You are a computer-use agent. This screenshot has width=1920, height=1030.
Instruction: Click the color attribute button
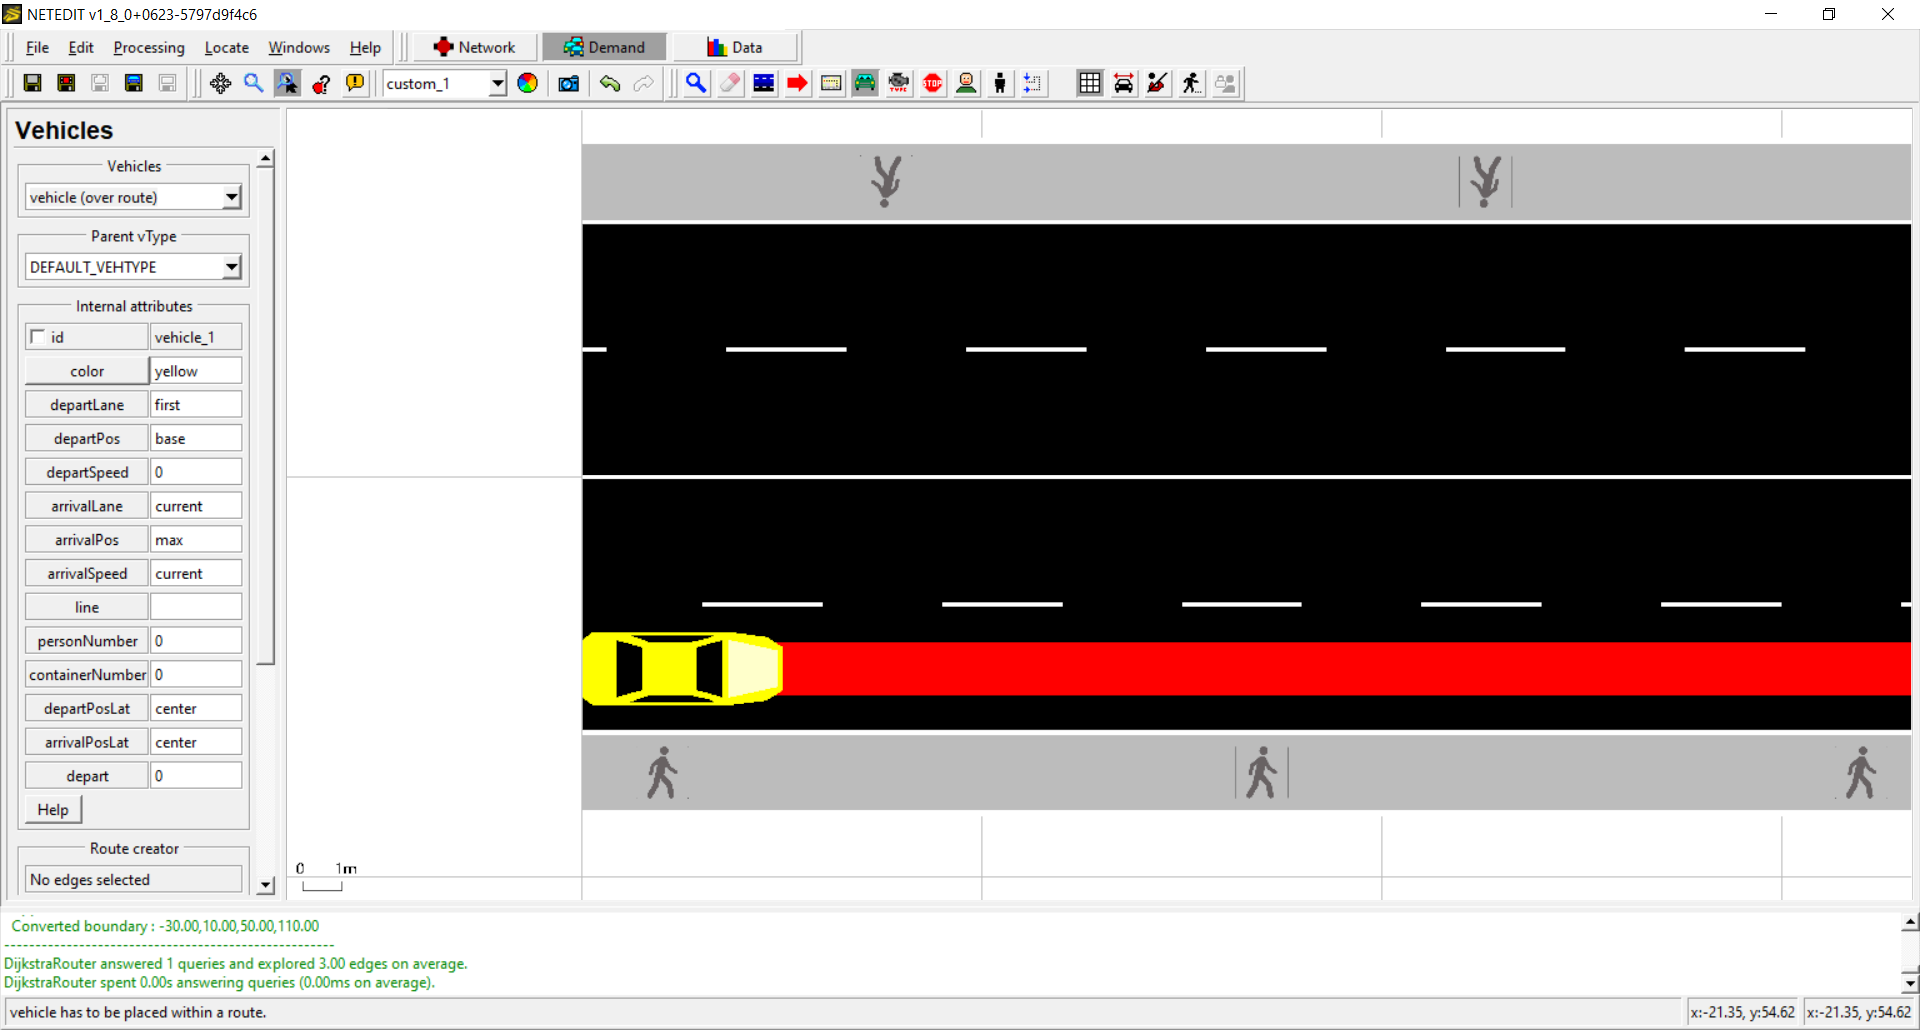pyautogui.click(x=87, y=371)
